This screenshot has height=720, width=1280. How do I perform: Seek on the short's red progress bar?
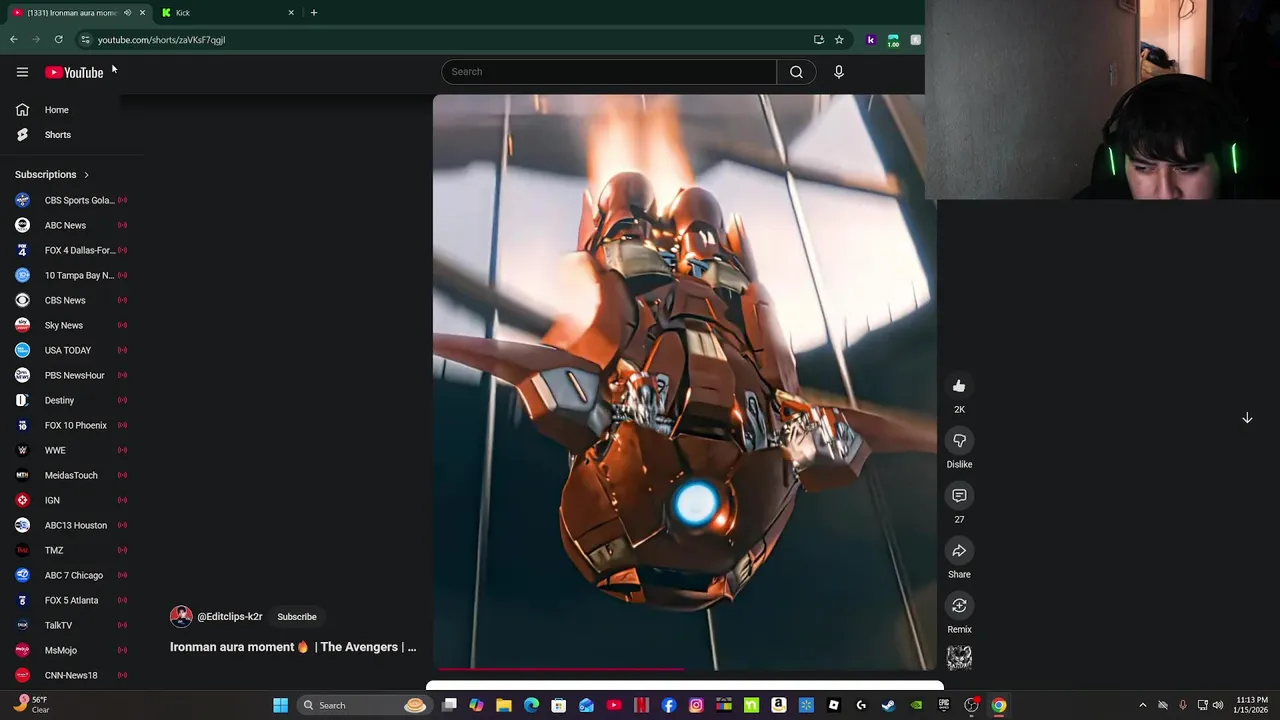coord(685,669)
